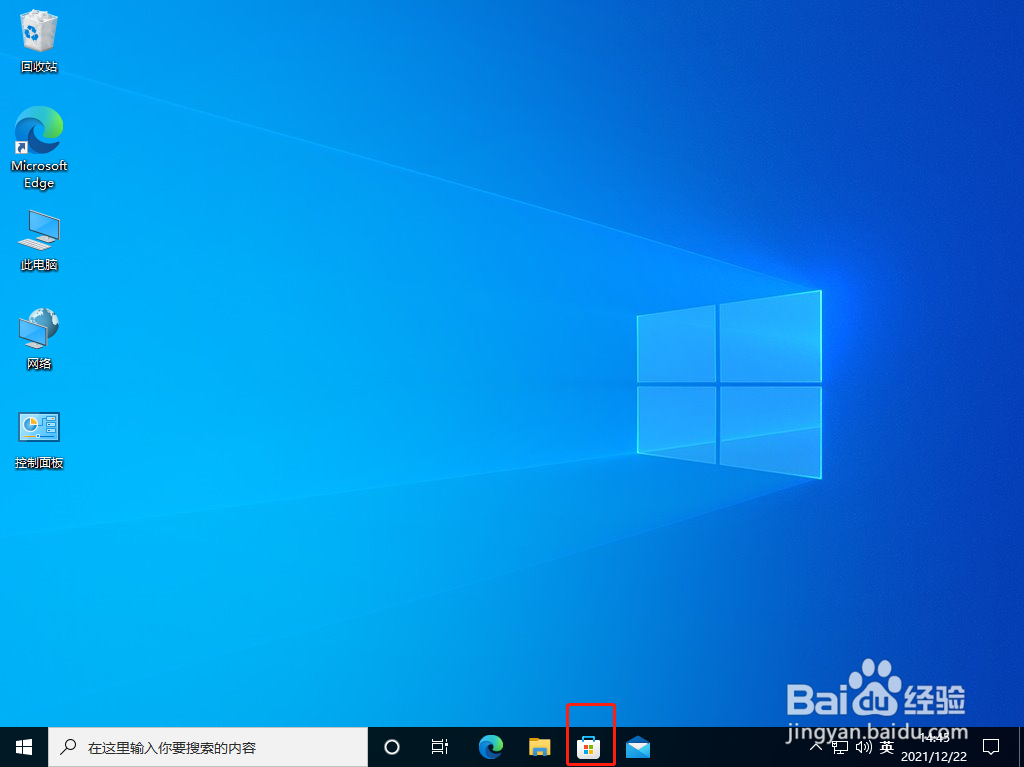The image size is (1024, 767).
Task: Expand hidden icons in the system tray
Action: point(817,746)
